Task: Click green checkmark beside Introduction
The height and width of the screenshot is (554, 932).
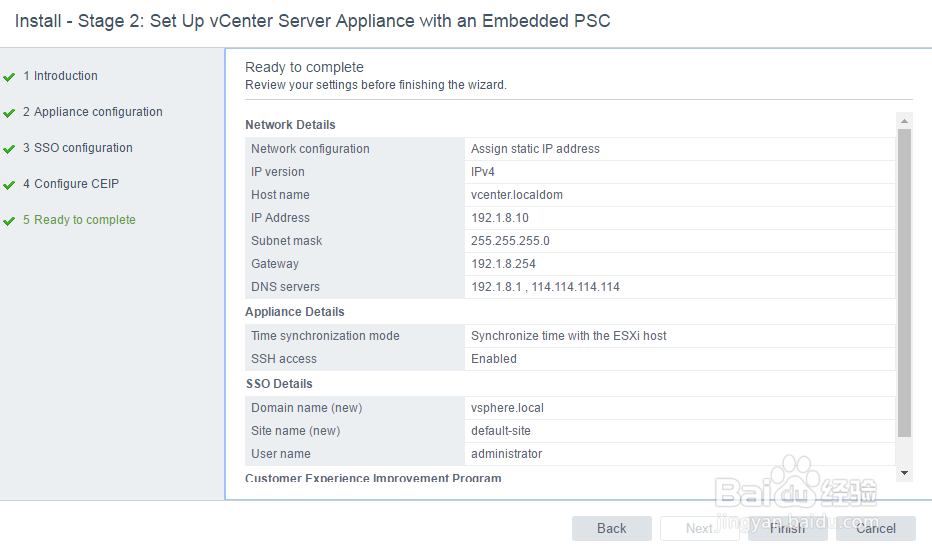Action: 9,77
